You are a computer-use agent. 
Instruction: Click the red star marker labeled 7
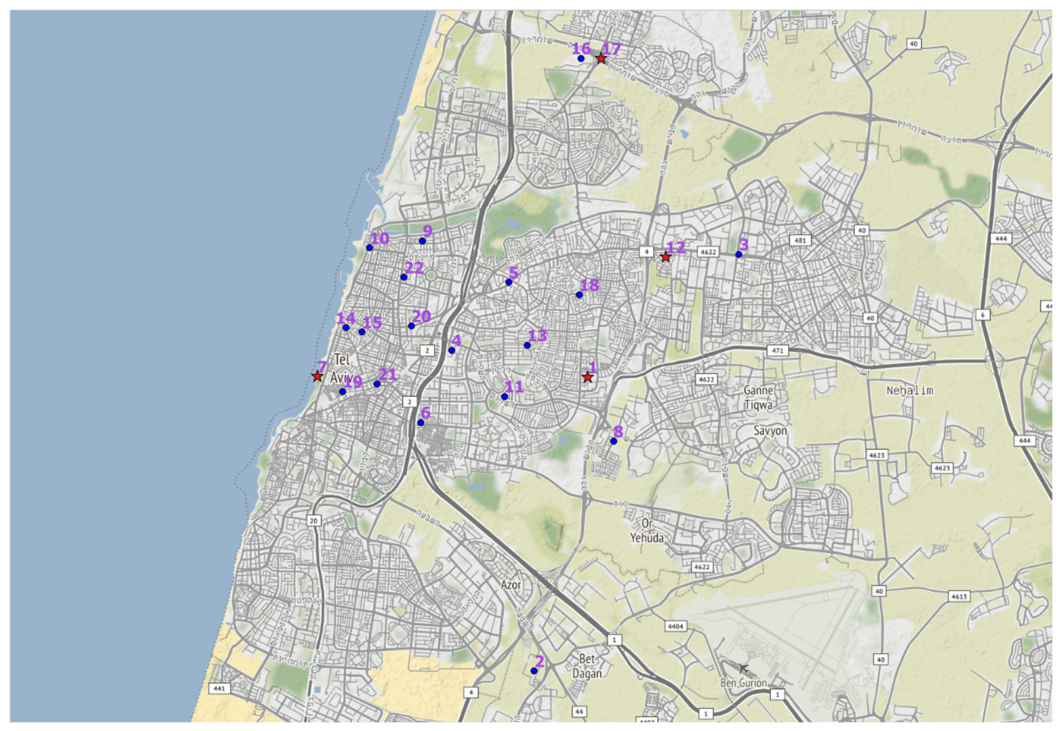[x=317, y=376]
